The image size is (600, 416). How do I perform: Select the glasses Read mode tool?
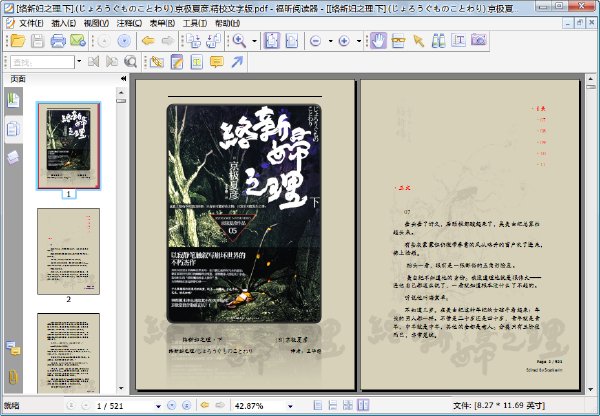398,41
